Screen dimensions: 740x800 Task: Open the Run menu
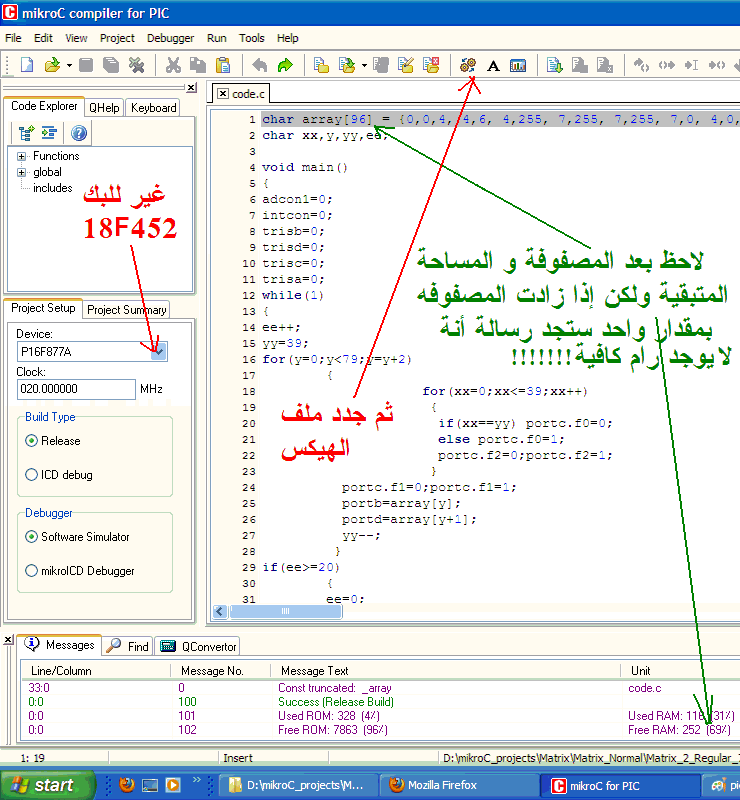point(217,38)
